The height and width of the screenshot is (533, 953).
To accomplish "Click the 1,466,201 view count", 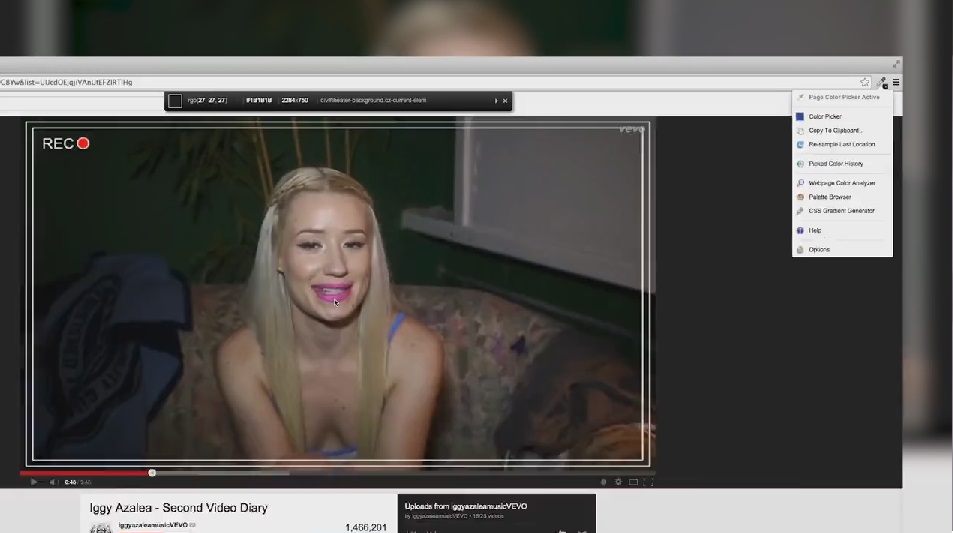I will pyautogui.click(x=366, y=527).
